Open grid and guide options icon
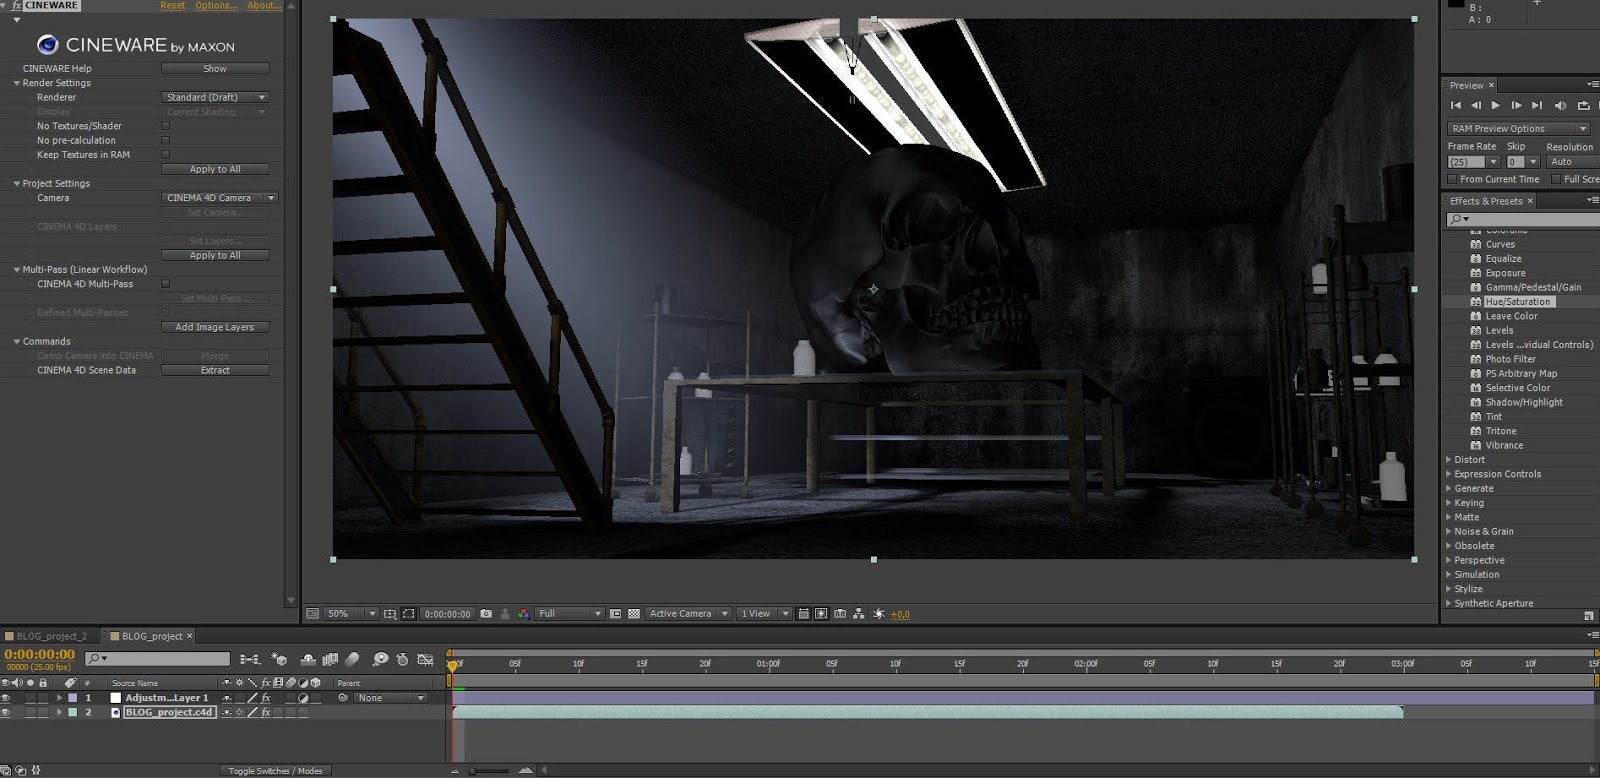 390,614
